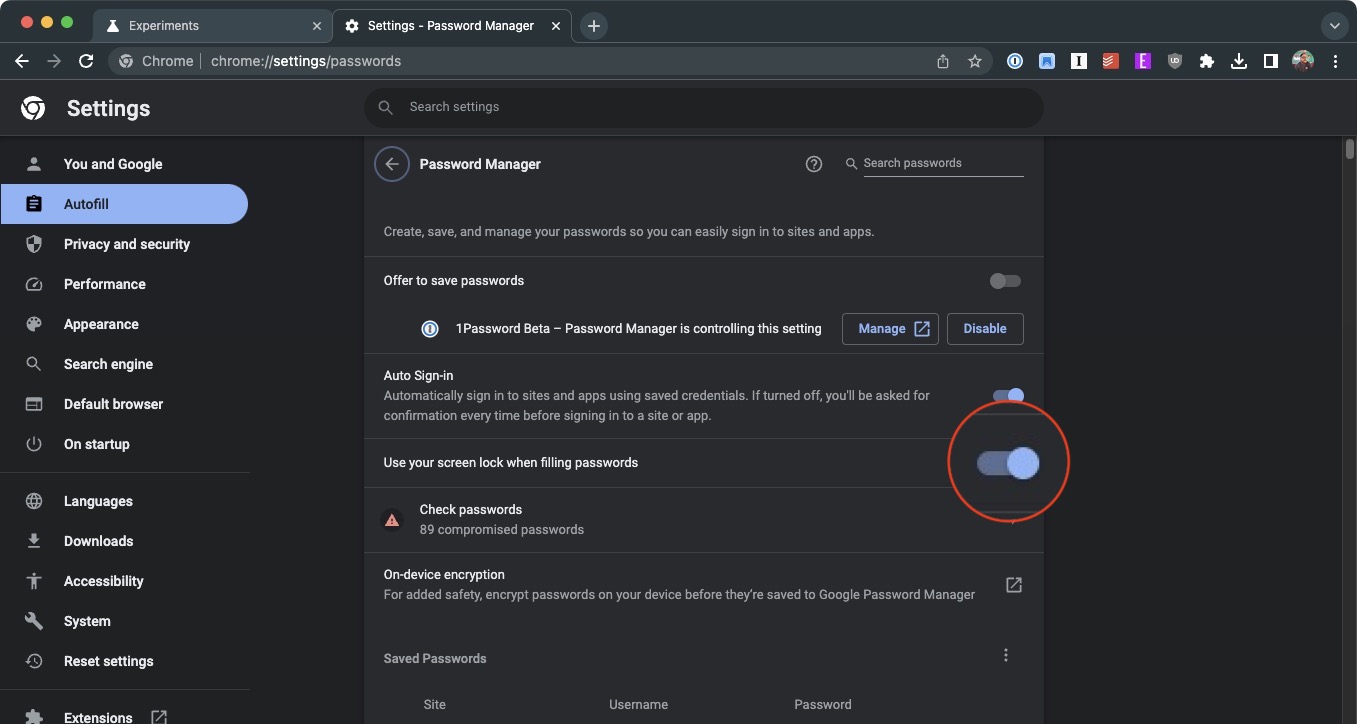Click the Search passwords field
This screenshot has width=1357, height=724.
click(x=943, y=163)
